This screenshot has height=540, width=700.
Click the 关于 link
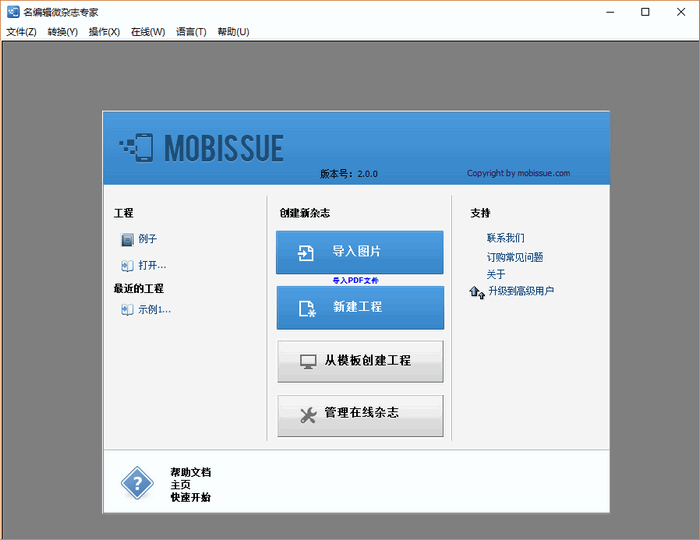[496, 274]
